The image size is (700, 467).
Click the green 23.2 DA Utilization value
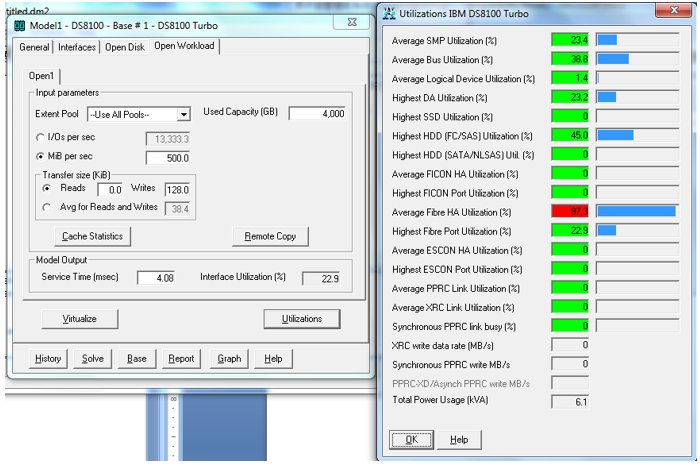(x=570, y=97)
